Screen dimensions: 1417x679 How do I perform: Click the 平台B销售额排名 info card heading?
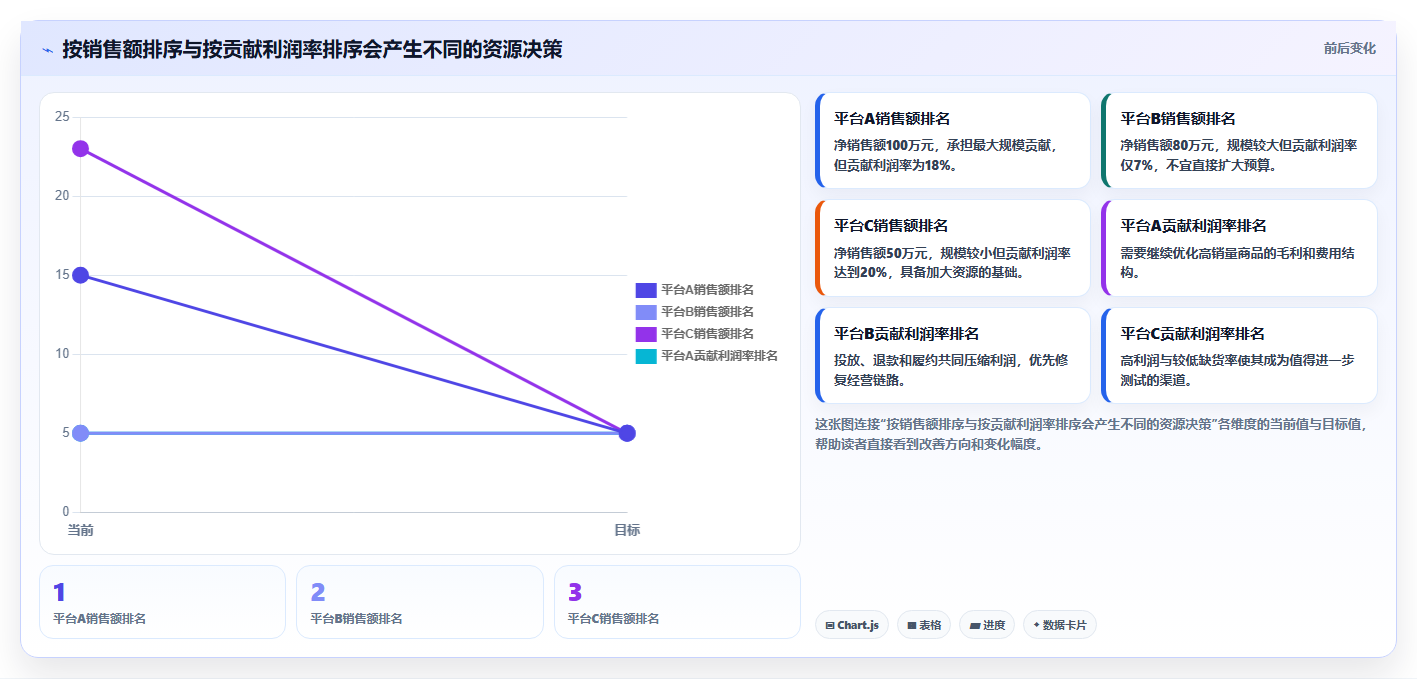(x=1178, y=118)
